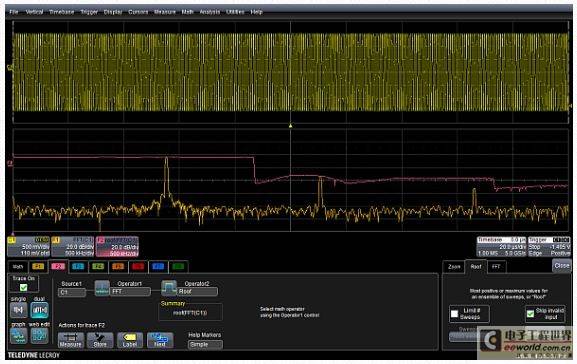Viewport: 577px width, 364px height.
Task: Open the Analysis menu
Action: (210, 12)
